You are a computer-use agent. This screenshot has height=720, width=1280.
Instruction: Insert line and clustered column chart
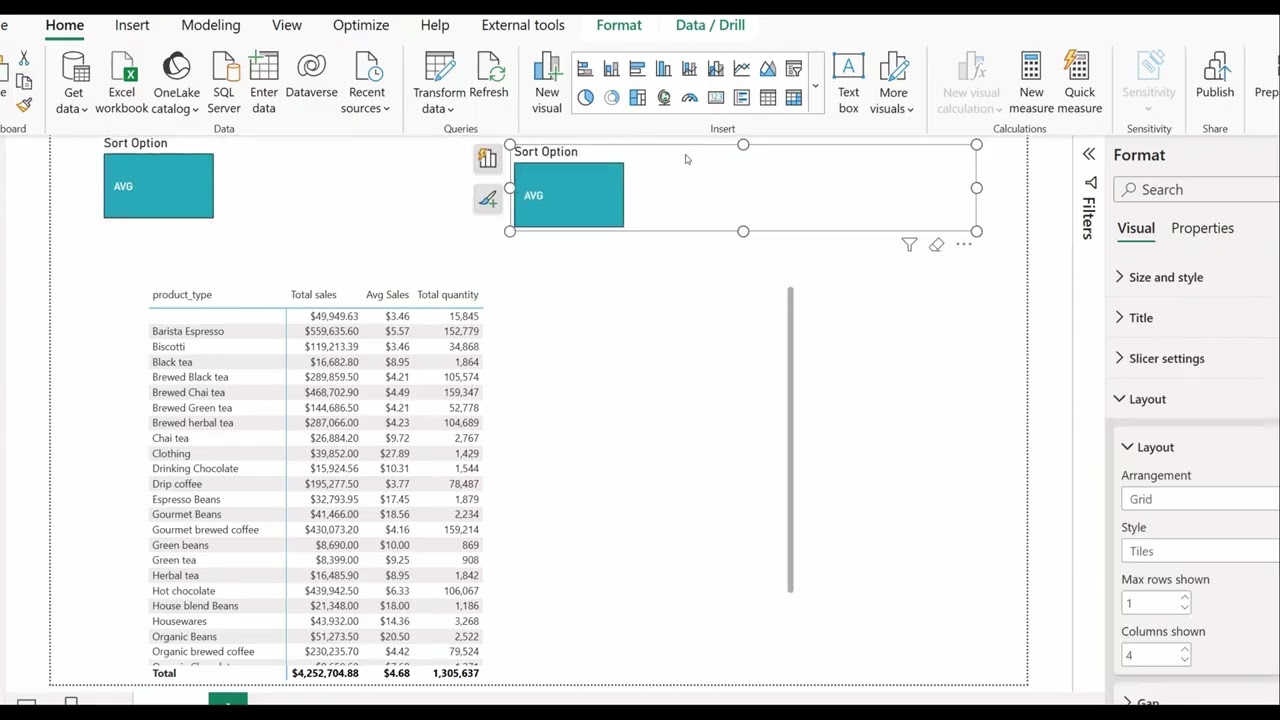tap(715, 69)
